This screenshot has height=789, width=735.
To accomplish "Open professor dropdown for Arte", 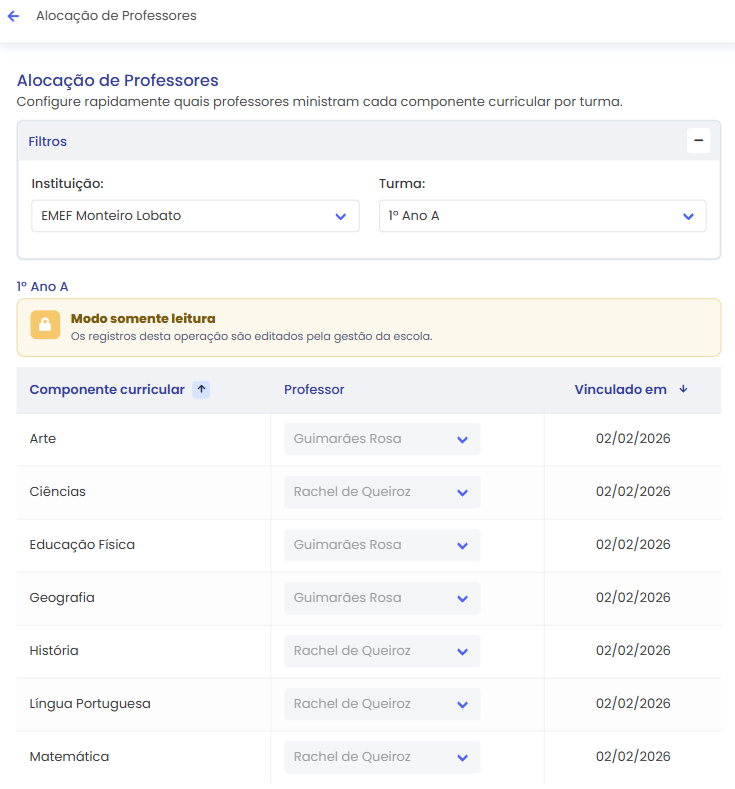I will coord(382,439).
